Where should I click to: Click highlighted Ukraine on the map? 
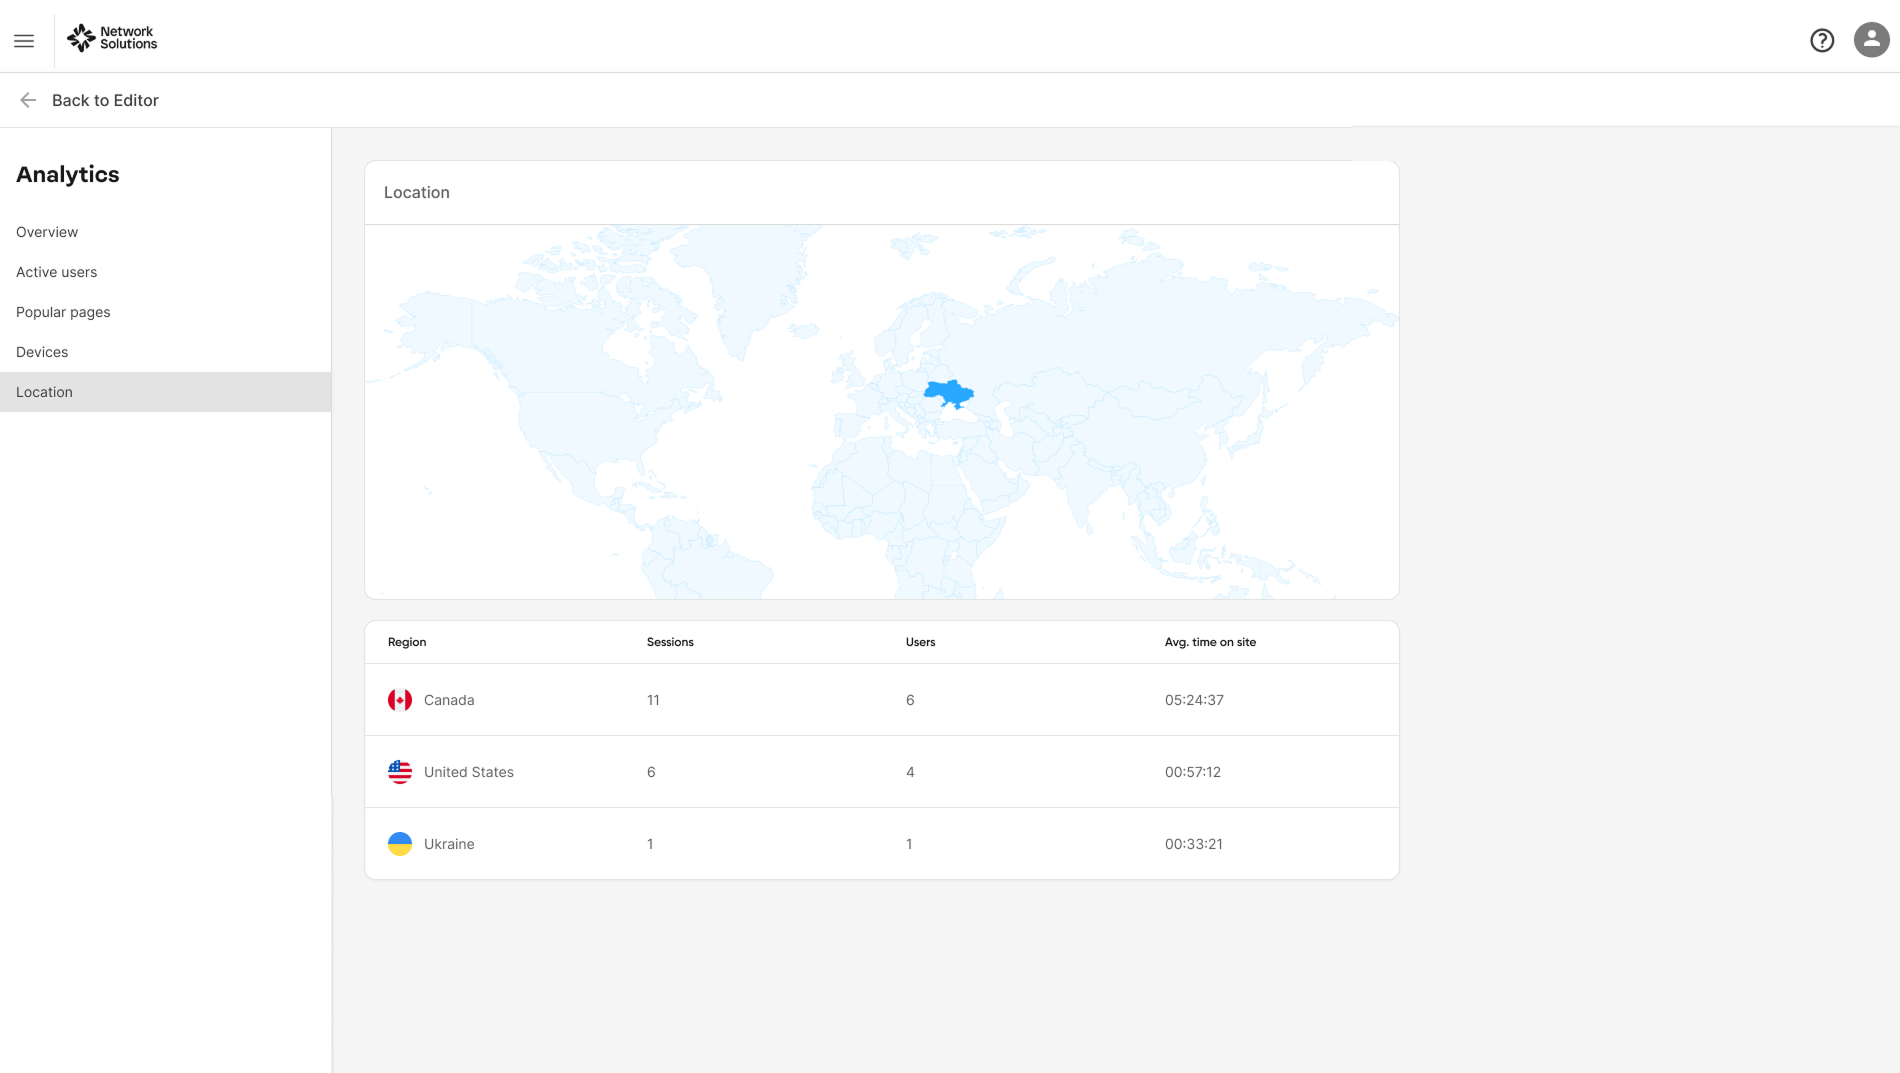point(948,393)
